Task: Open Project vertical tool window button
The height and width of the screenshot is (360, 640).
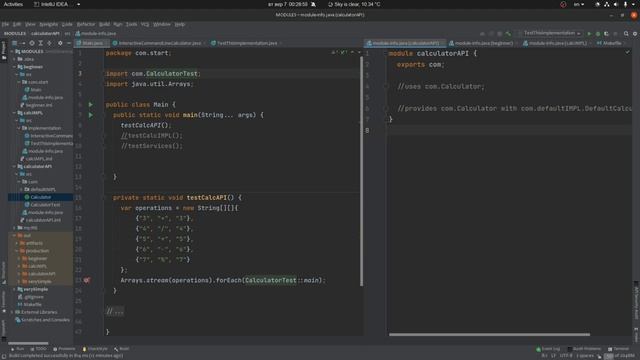Action: click(x=4, y=50)
